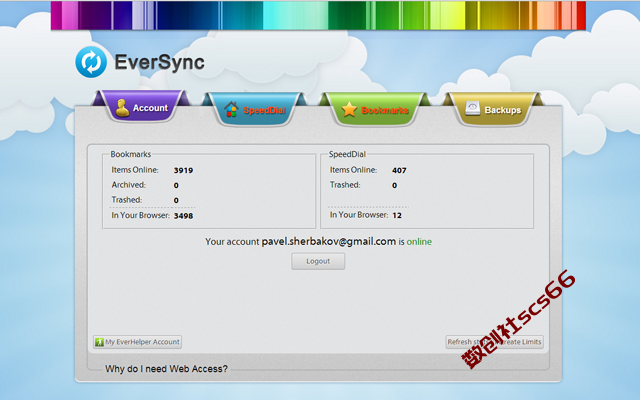Click the EverSync sync logo icon

(91, 62)
